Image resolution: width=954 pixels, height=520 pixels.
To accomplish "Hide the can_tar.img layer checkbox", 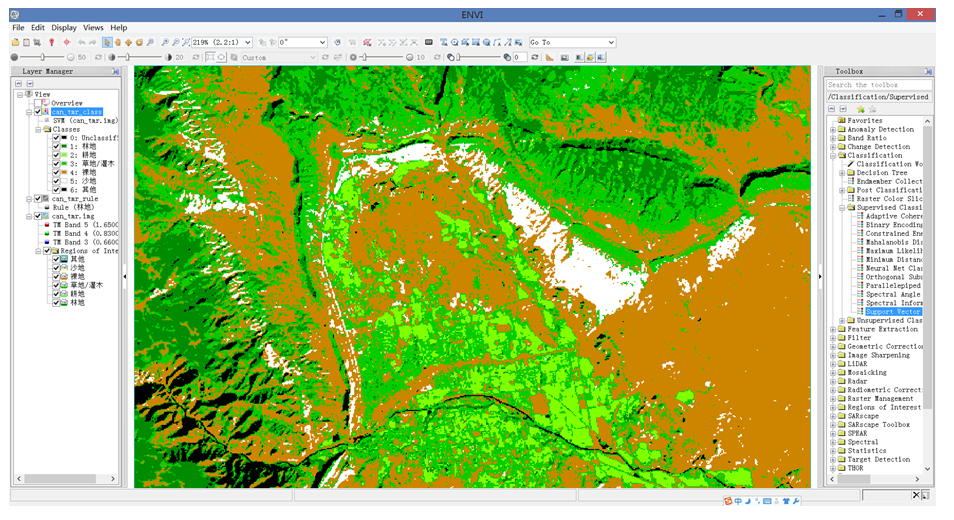I will (38, 216).
